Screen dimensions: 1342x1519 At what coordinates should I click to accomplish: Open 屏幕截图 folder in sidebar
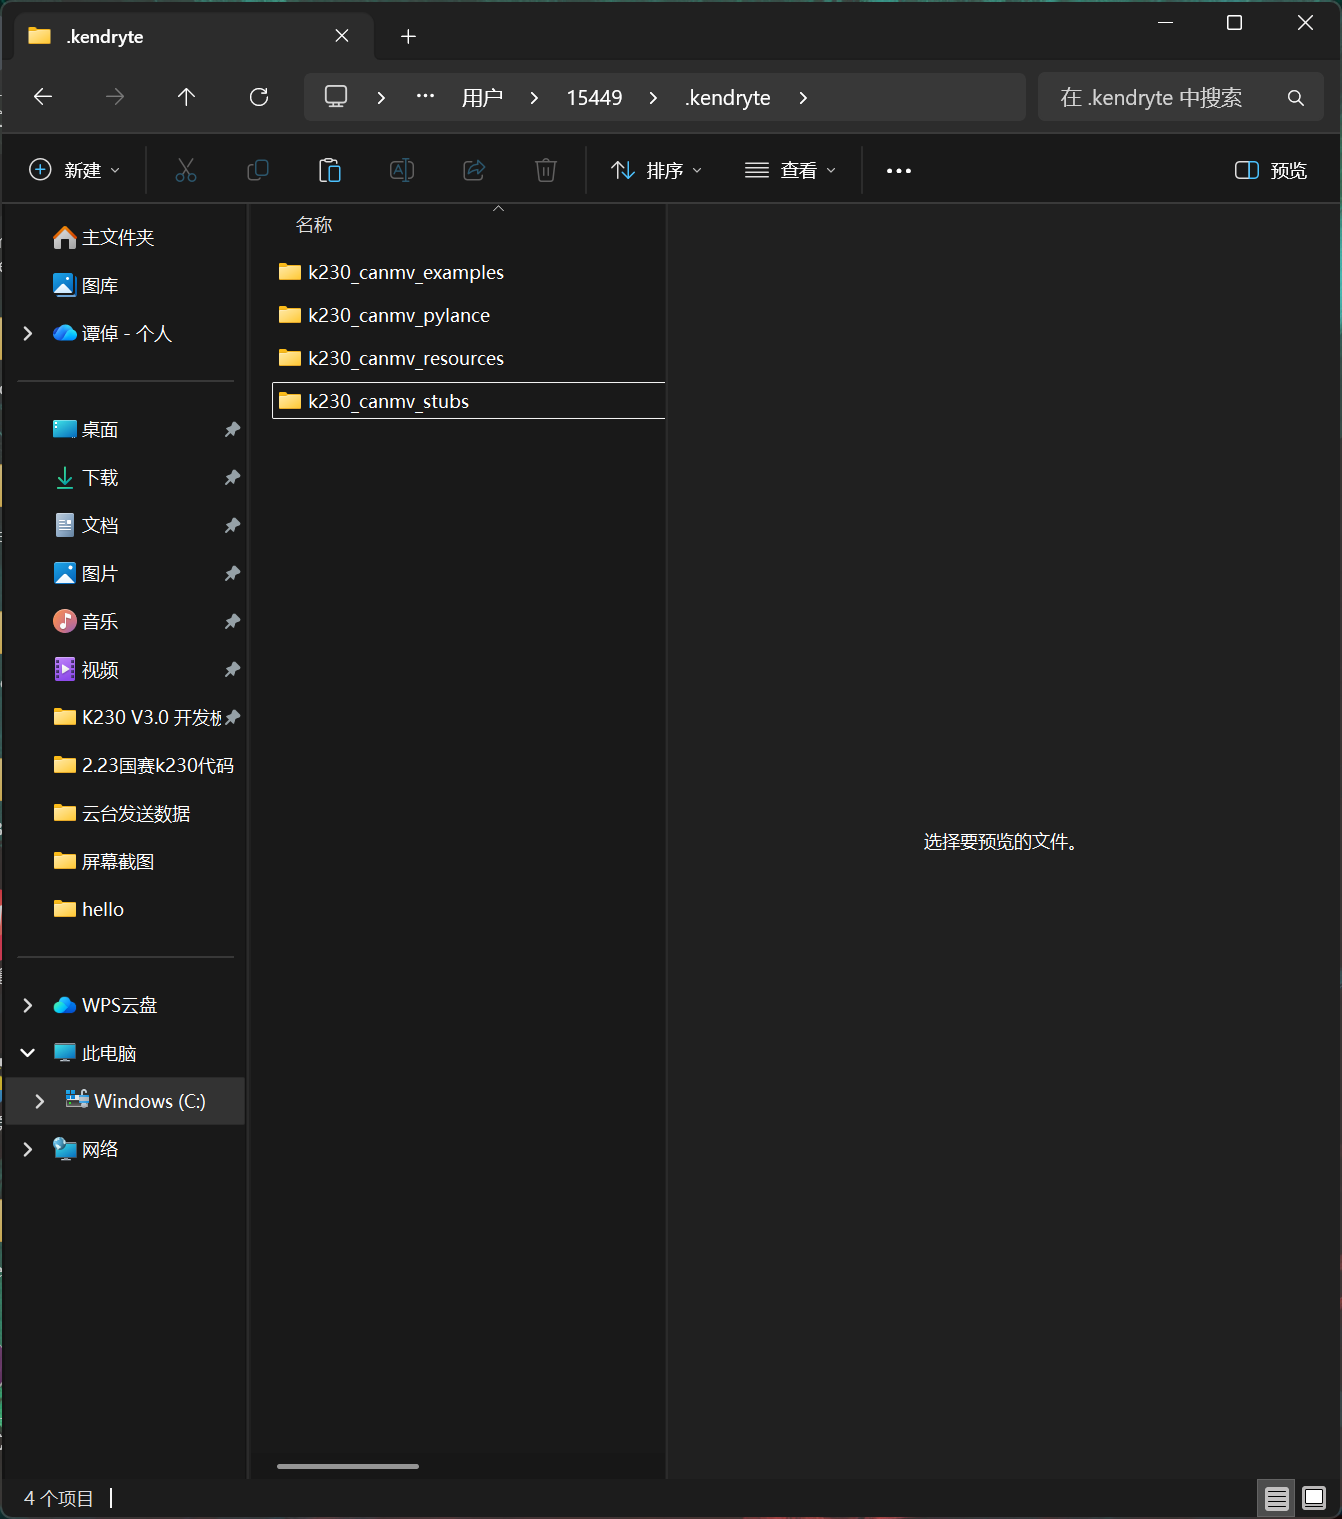click(x=104, y=861)
